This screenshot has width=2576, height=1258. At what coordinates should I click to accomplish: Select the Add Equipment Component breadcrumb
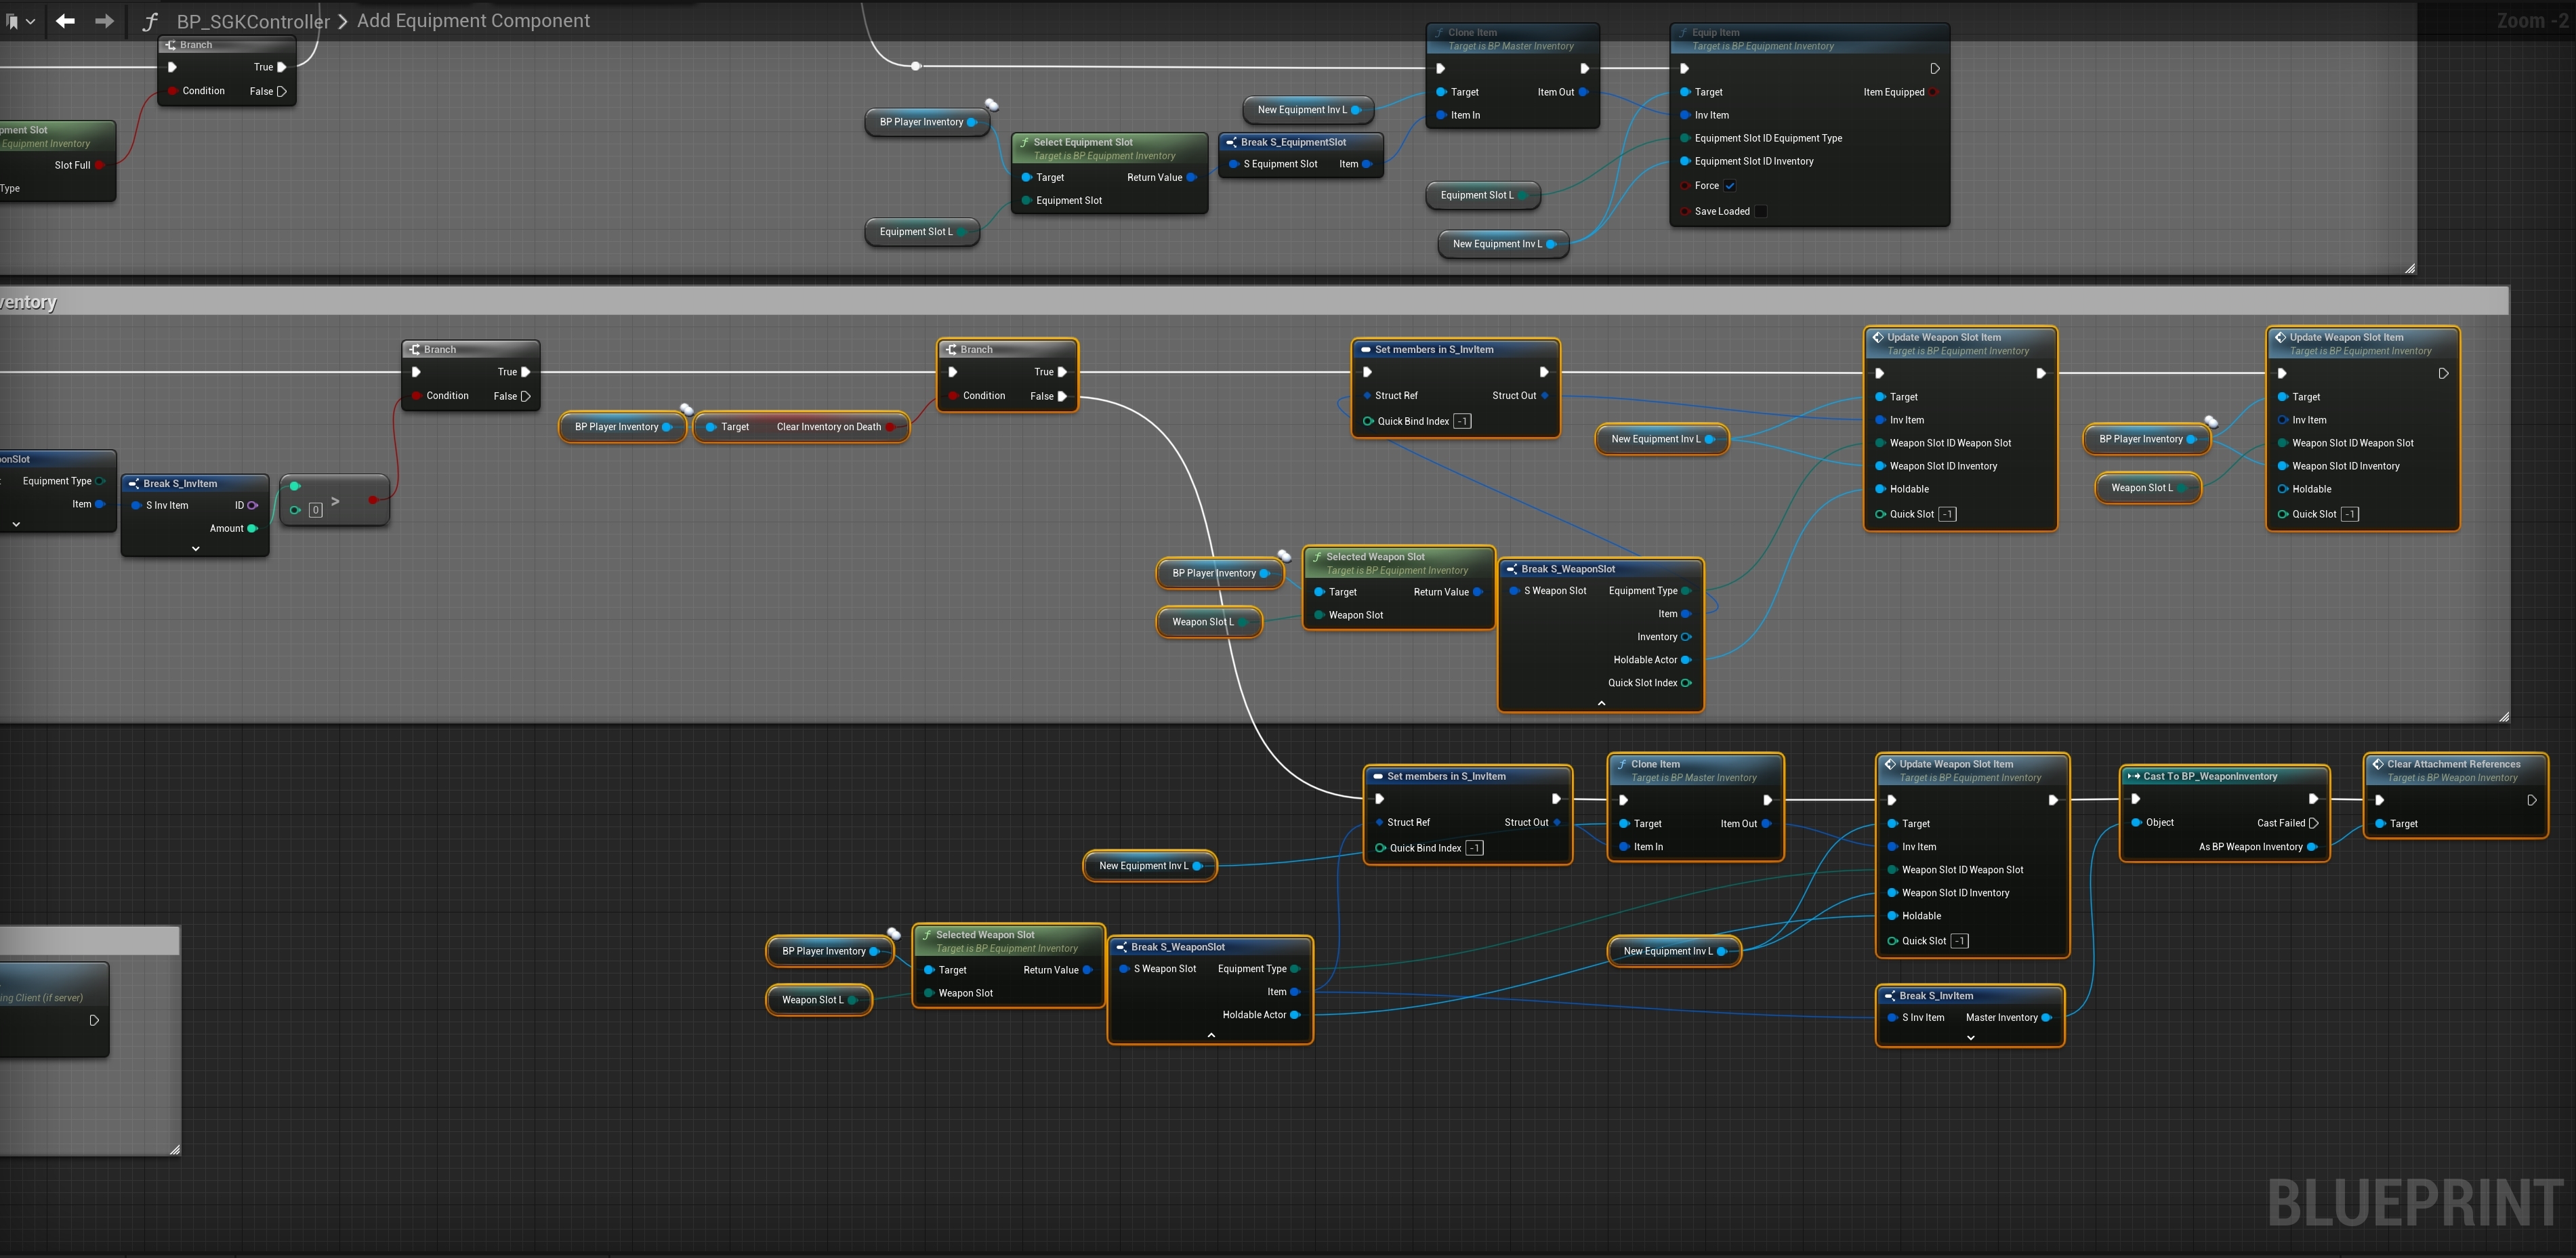[473, 21]
